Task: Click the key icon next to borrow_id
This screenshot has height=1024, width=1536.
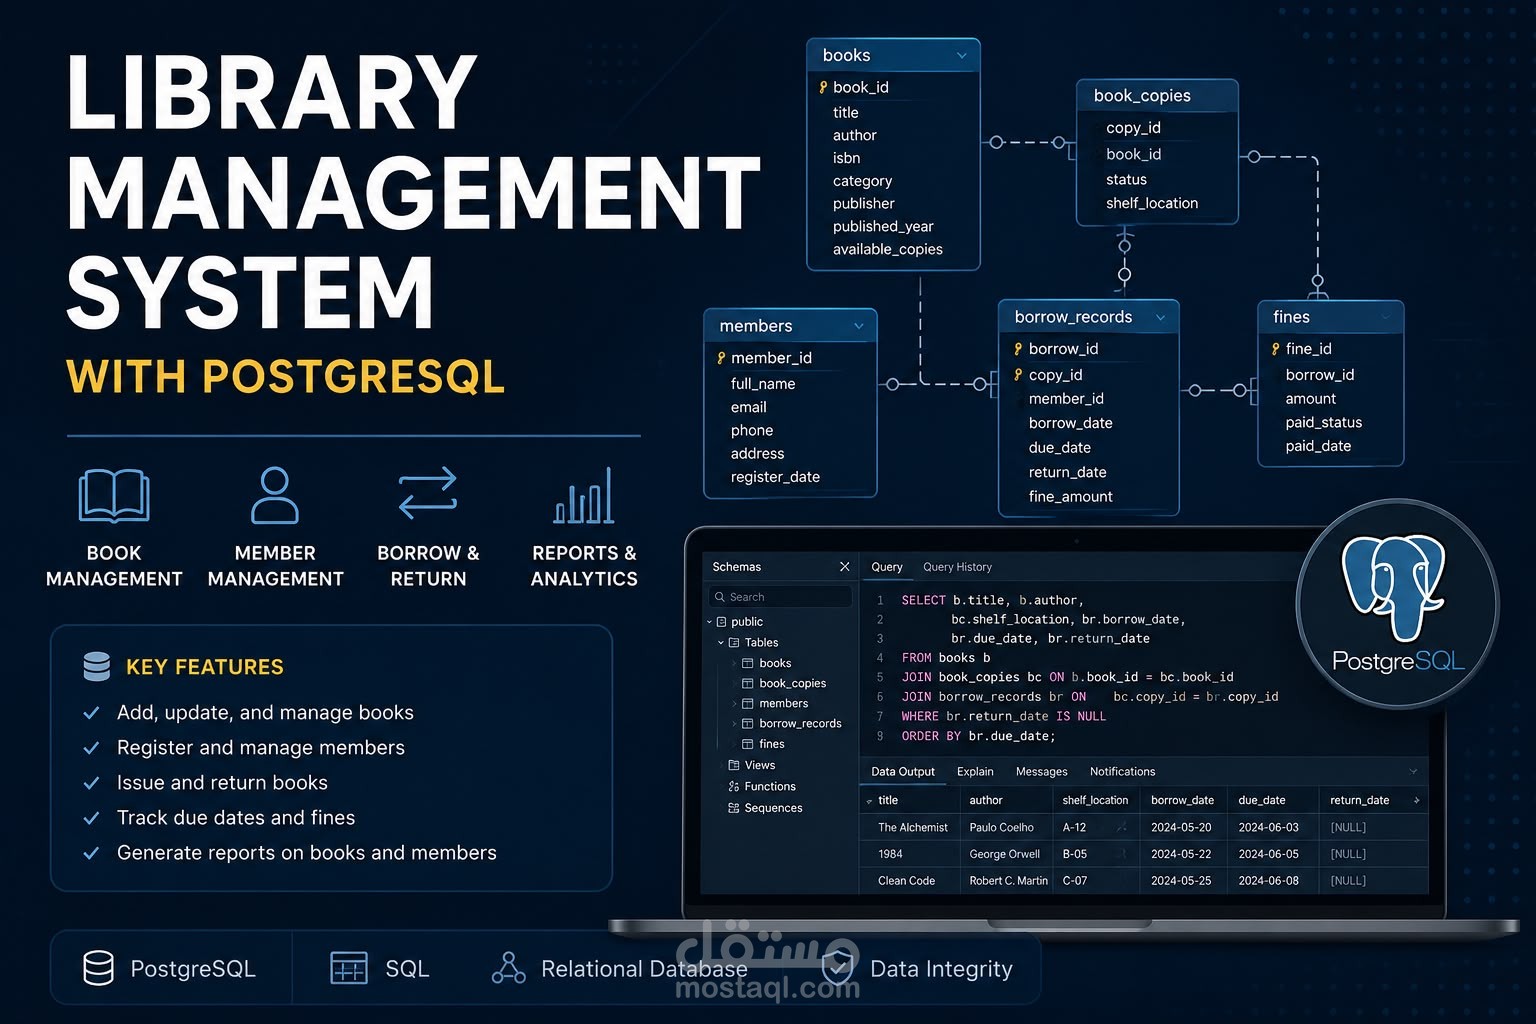Action: [x=1018, y=349]
